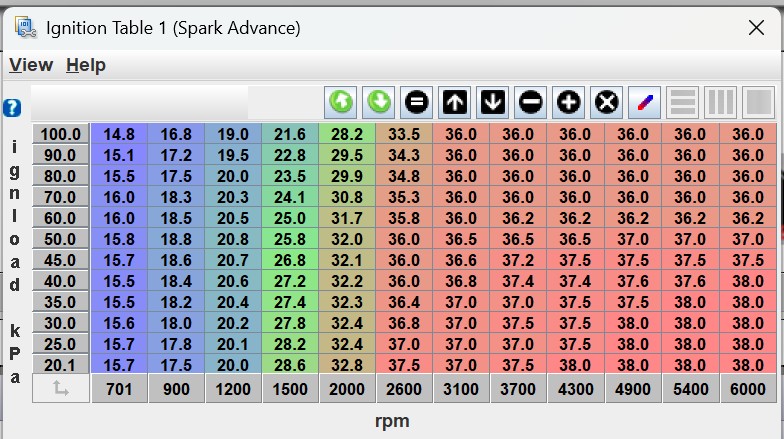
Task: Select the 70.0 kPa load axis bin
Action: tap(60, 197)
